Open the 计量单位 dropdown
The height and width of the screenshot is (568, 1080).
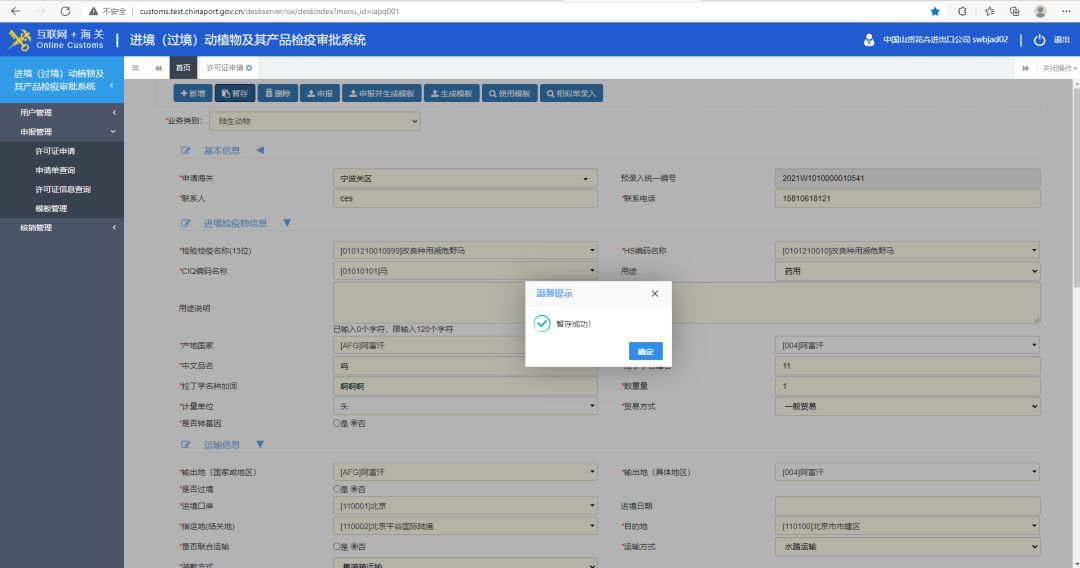[465, 406]
